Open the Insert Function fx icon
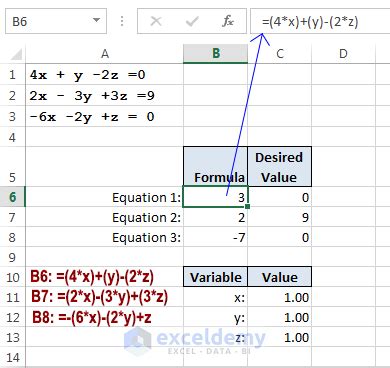390x368 pixels. tap(228, 21)
